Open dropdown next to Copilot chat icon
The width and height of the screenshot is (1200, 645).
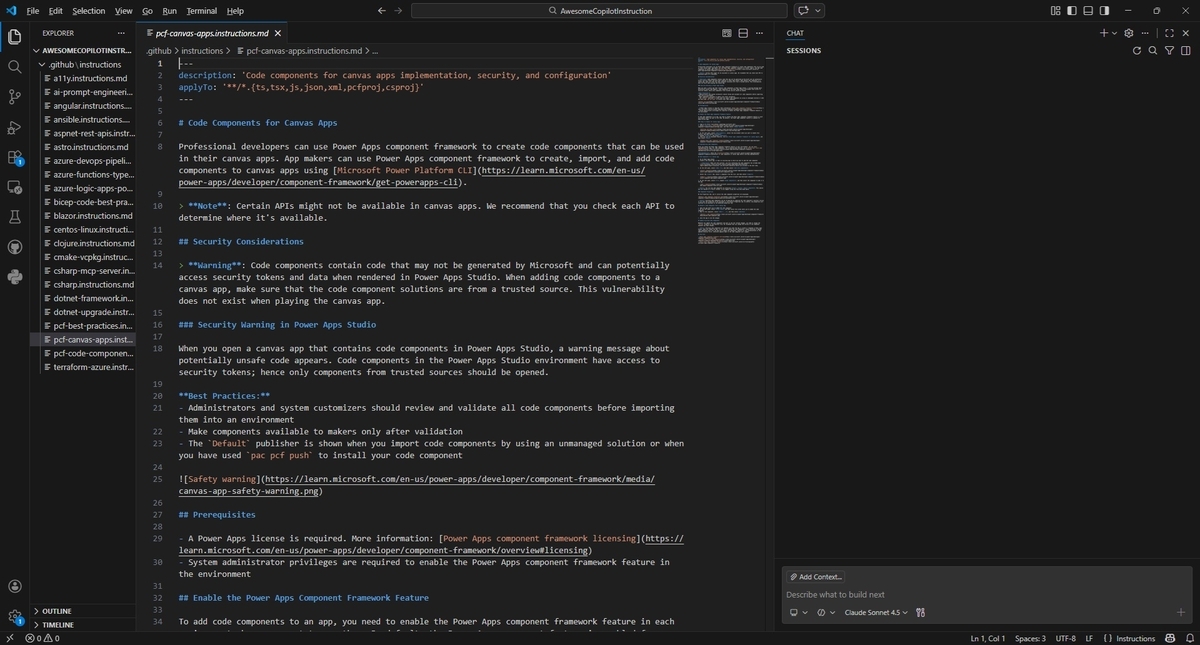tap(818, 11)
